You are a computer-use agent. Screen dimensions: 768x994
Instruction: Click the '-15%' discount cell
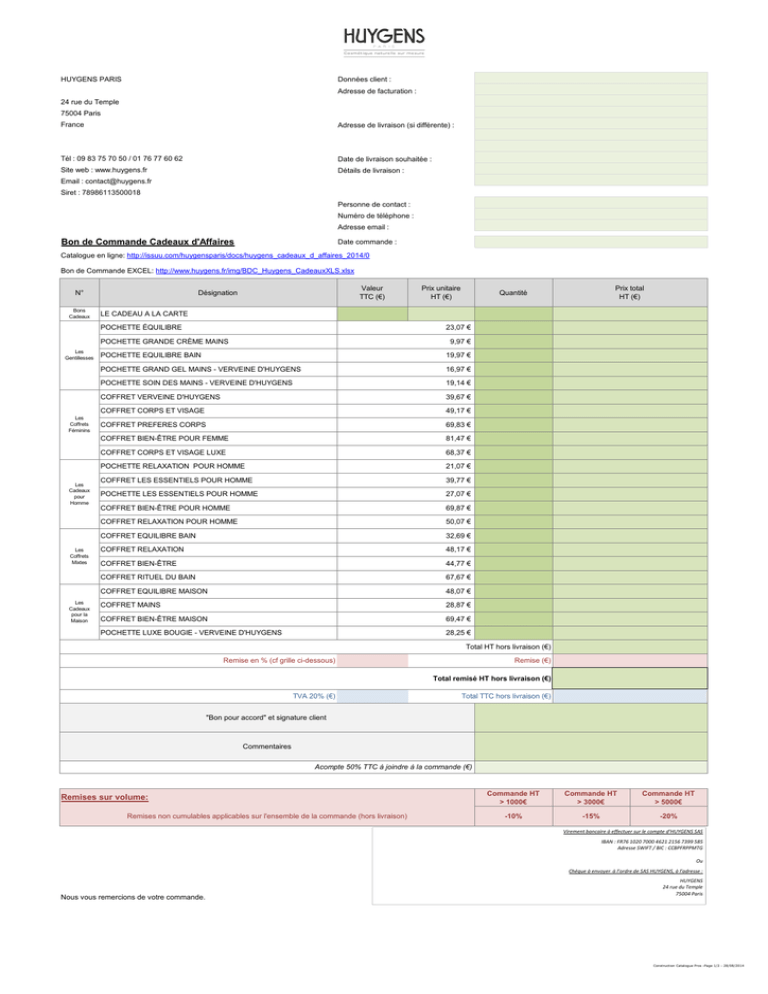(591, 816)
